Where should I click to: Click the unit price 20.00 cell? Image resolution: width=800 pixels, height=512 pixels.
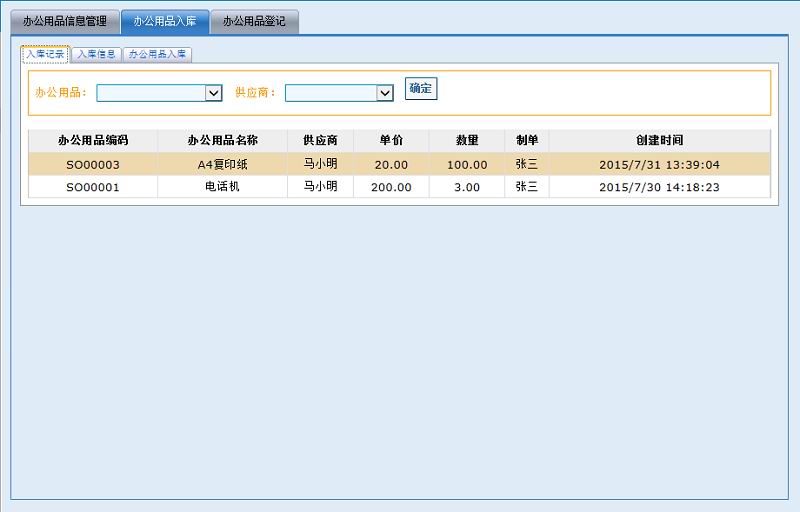coord(391,164)
